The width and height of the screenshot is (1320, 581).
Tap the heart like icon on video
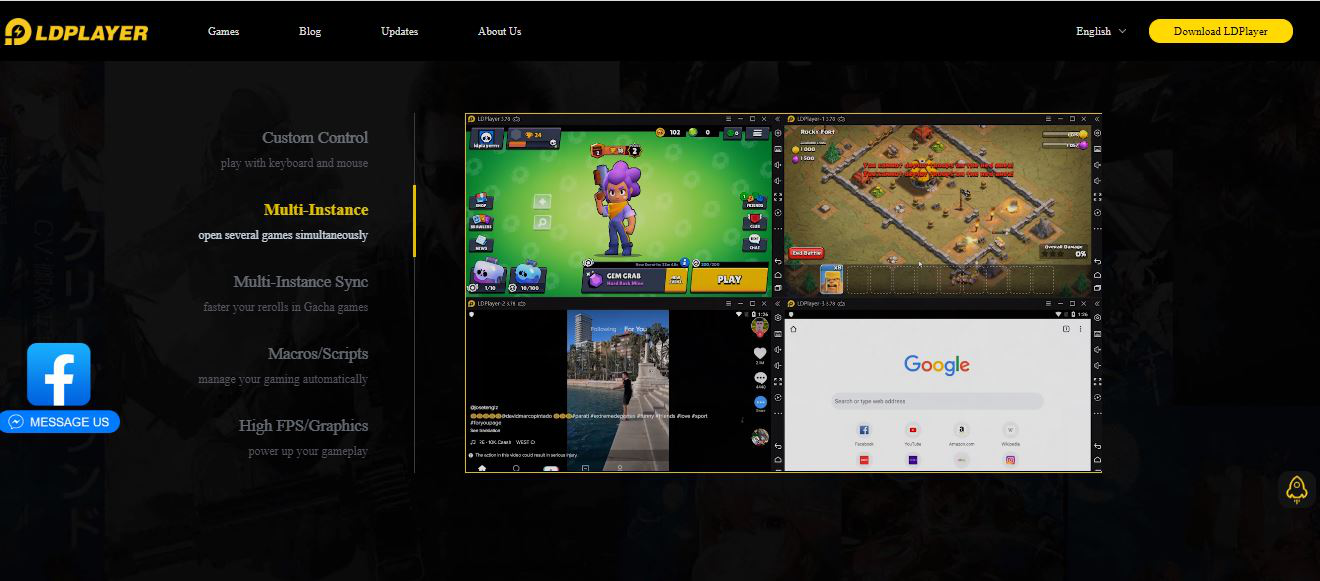(760, 353)
